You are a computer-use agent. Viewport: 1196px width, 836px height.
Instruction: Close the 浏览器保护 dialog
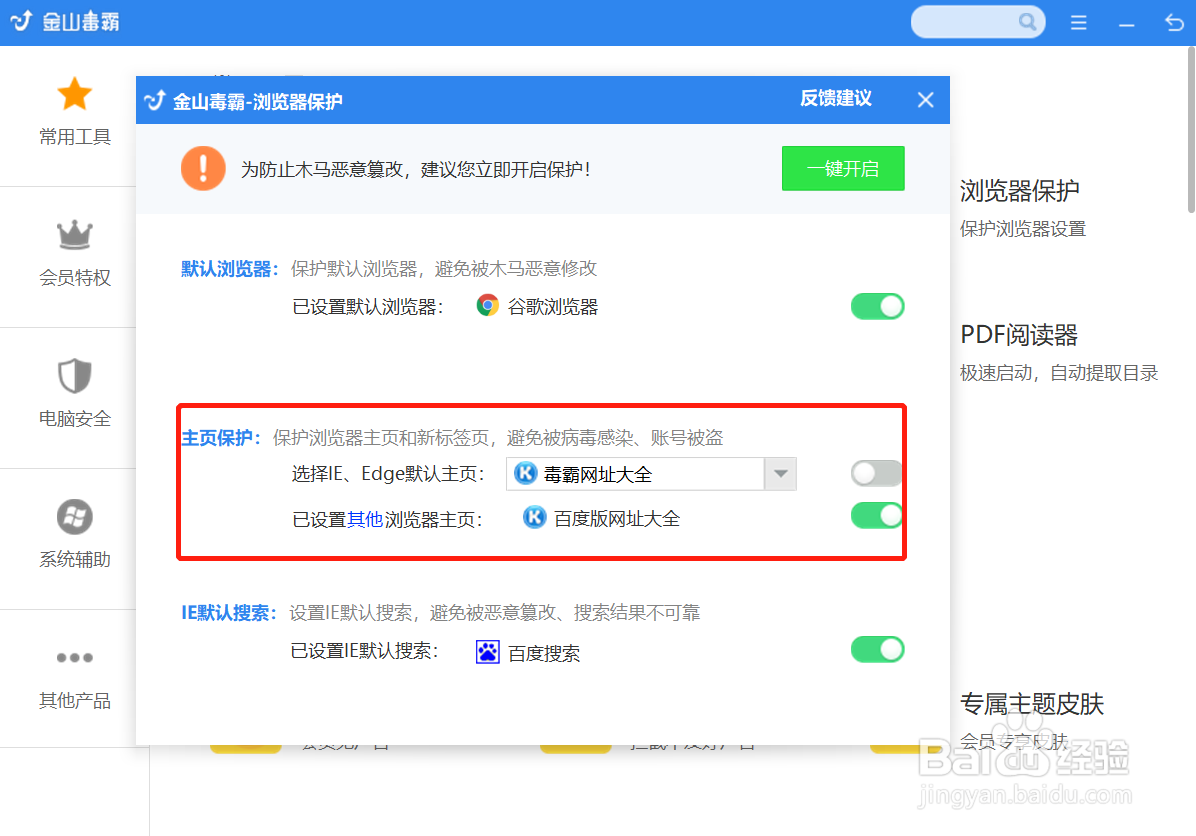925,100
